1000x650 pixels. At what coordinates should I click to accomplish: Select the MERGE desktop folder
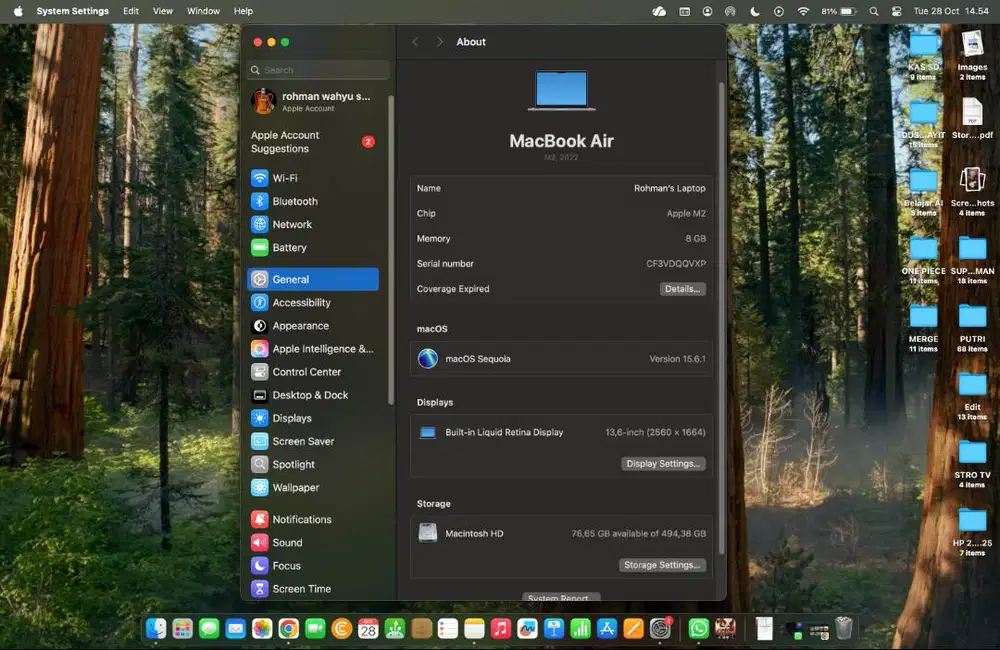tap(923, 327)
